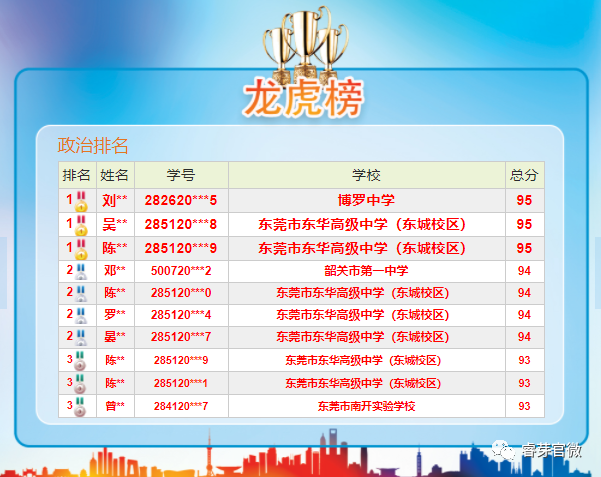Click student number 284120***7
Image resolution: width=601 pixels, height=477 pixels.
[x=181, y=406]
